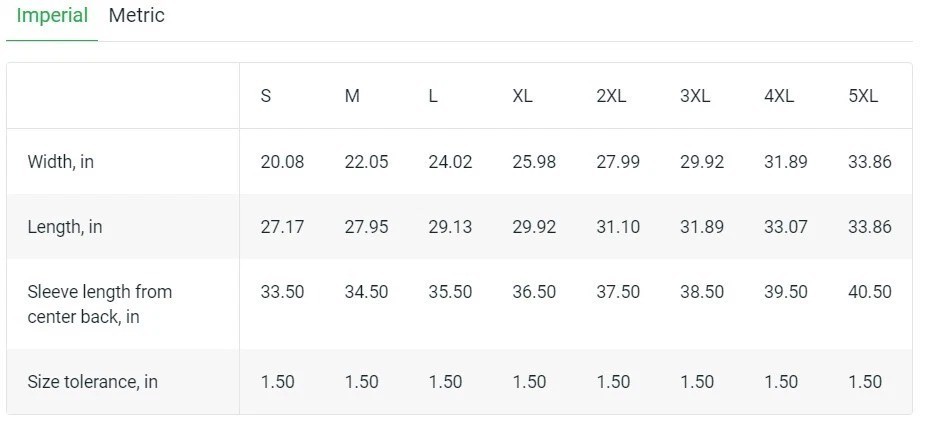932x433 pixels.
Task: Click the 35.50 sleeve length value
Action: pyautogui.click(x=450, y=292)
